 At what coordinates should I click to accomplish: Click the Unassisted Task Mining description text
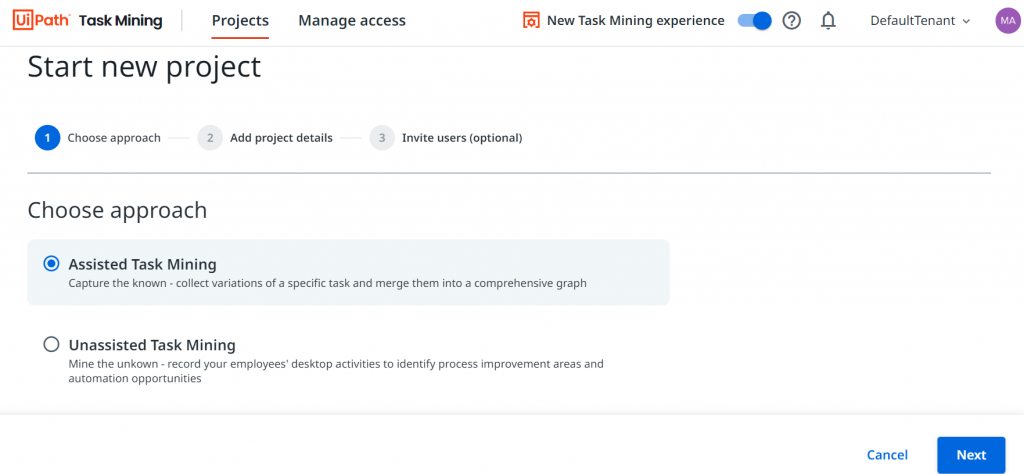tap(336, 371)
